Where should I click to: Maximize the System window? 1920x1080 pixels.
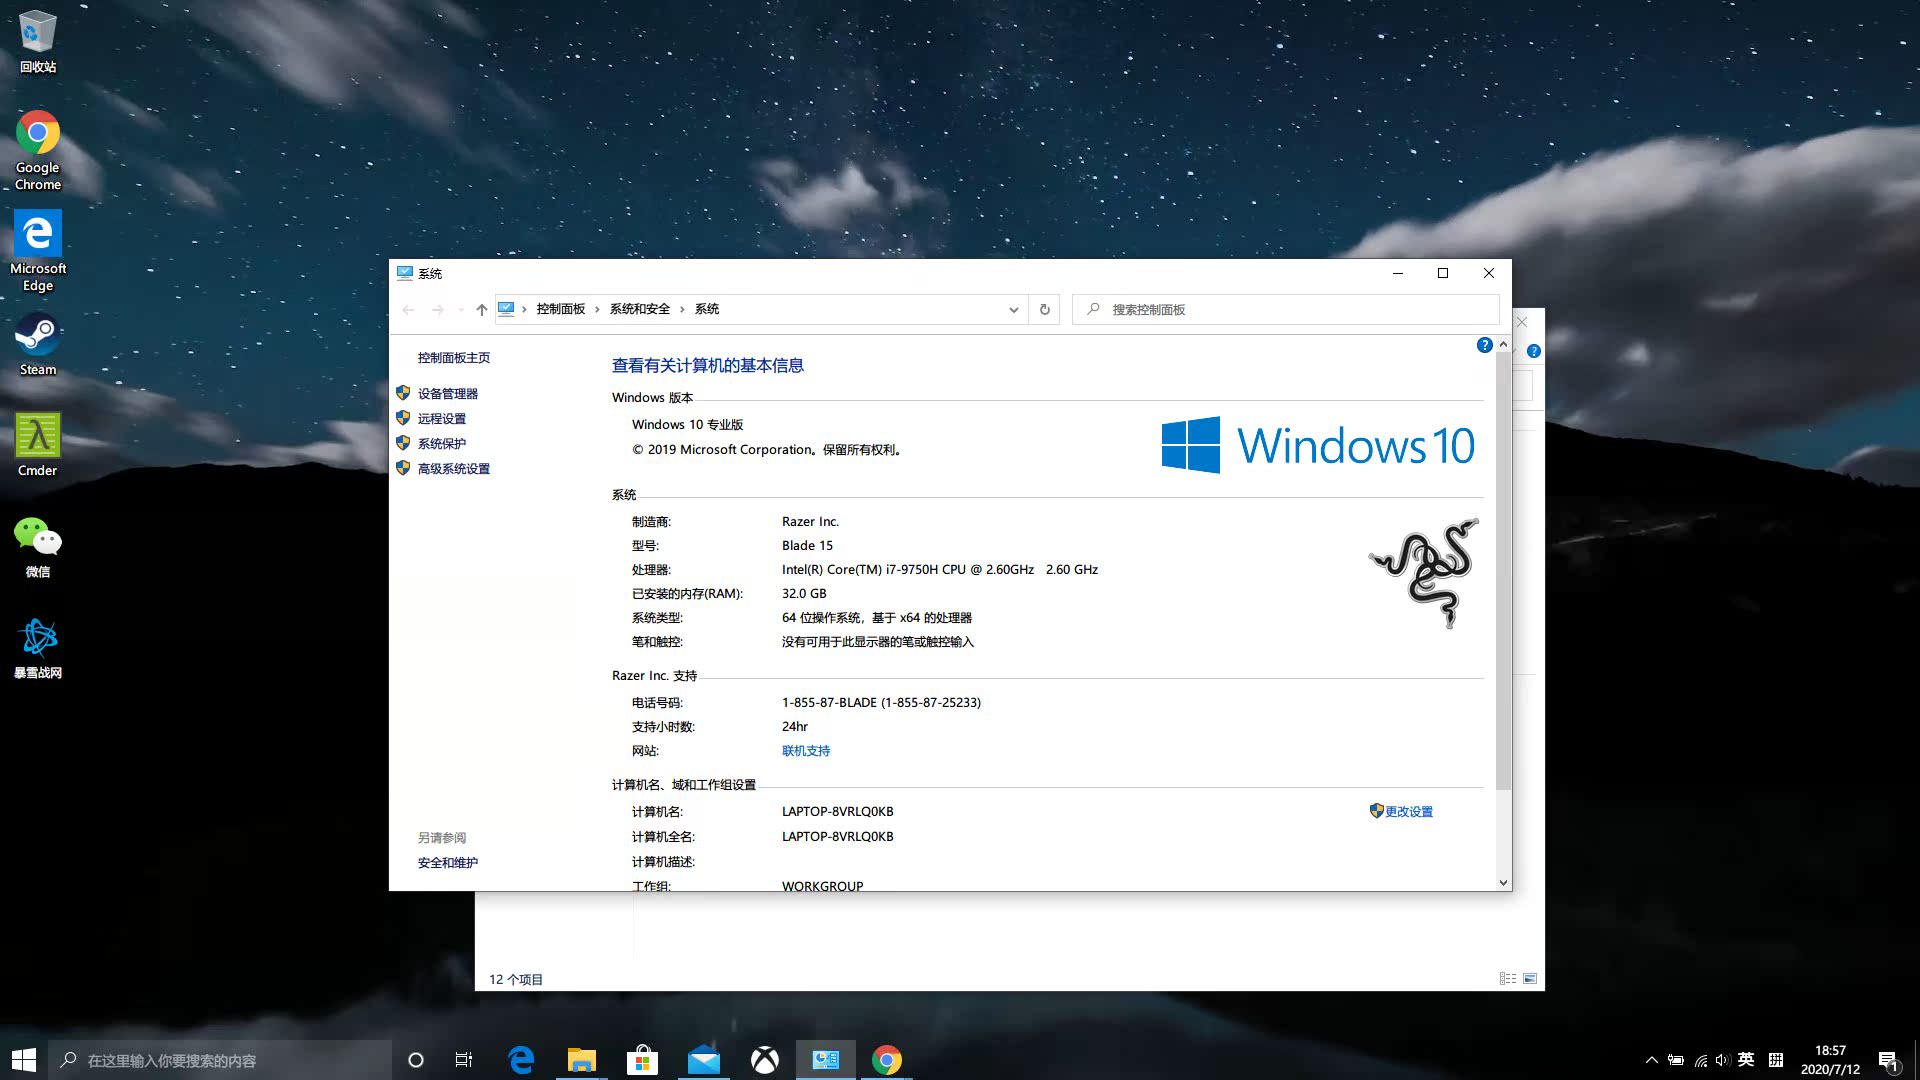[x=1443, y=273]
